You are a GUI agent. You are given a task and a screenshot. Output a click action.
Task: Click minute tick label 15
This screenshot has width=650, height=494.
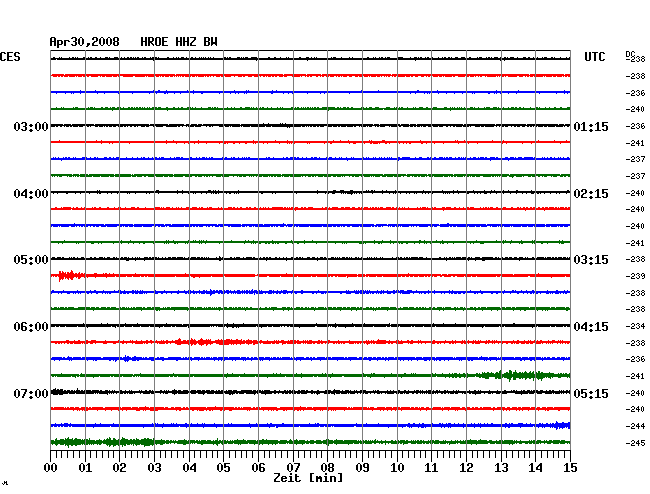pyautogui.click(x=570, y=468)
